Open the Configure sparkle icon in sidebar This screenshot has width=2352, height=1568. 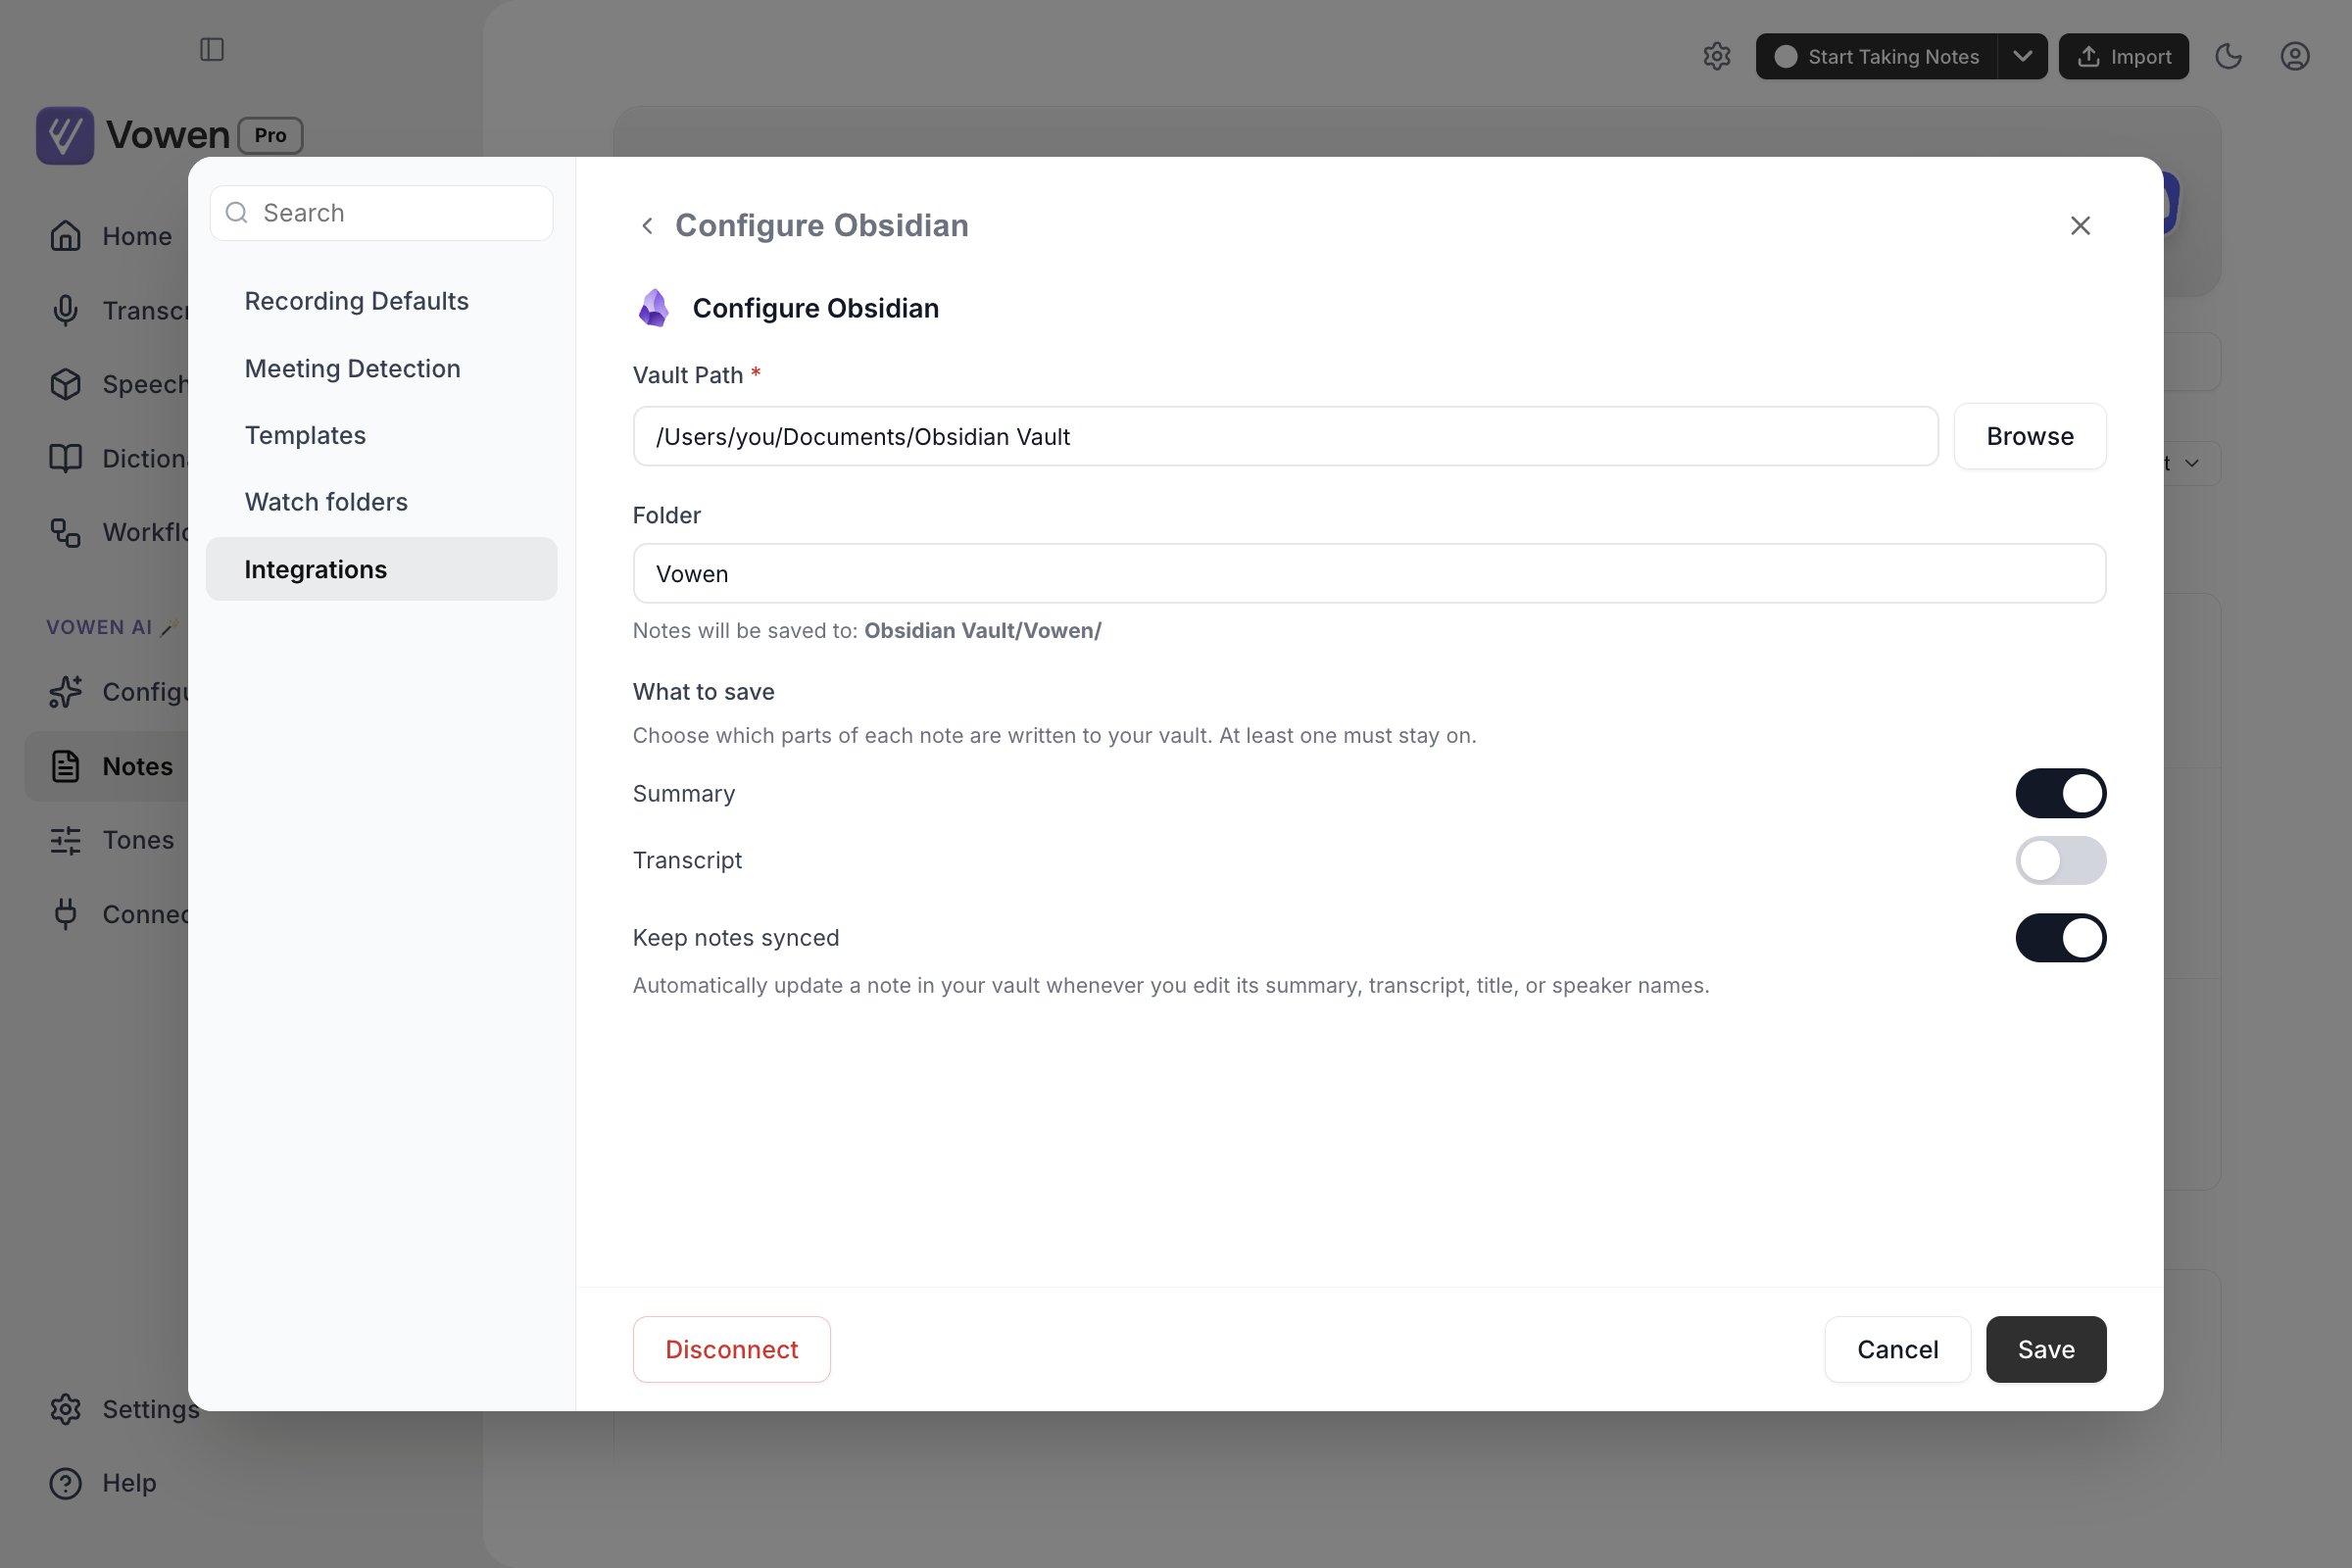tap(66, 692)
